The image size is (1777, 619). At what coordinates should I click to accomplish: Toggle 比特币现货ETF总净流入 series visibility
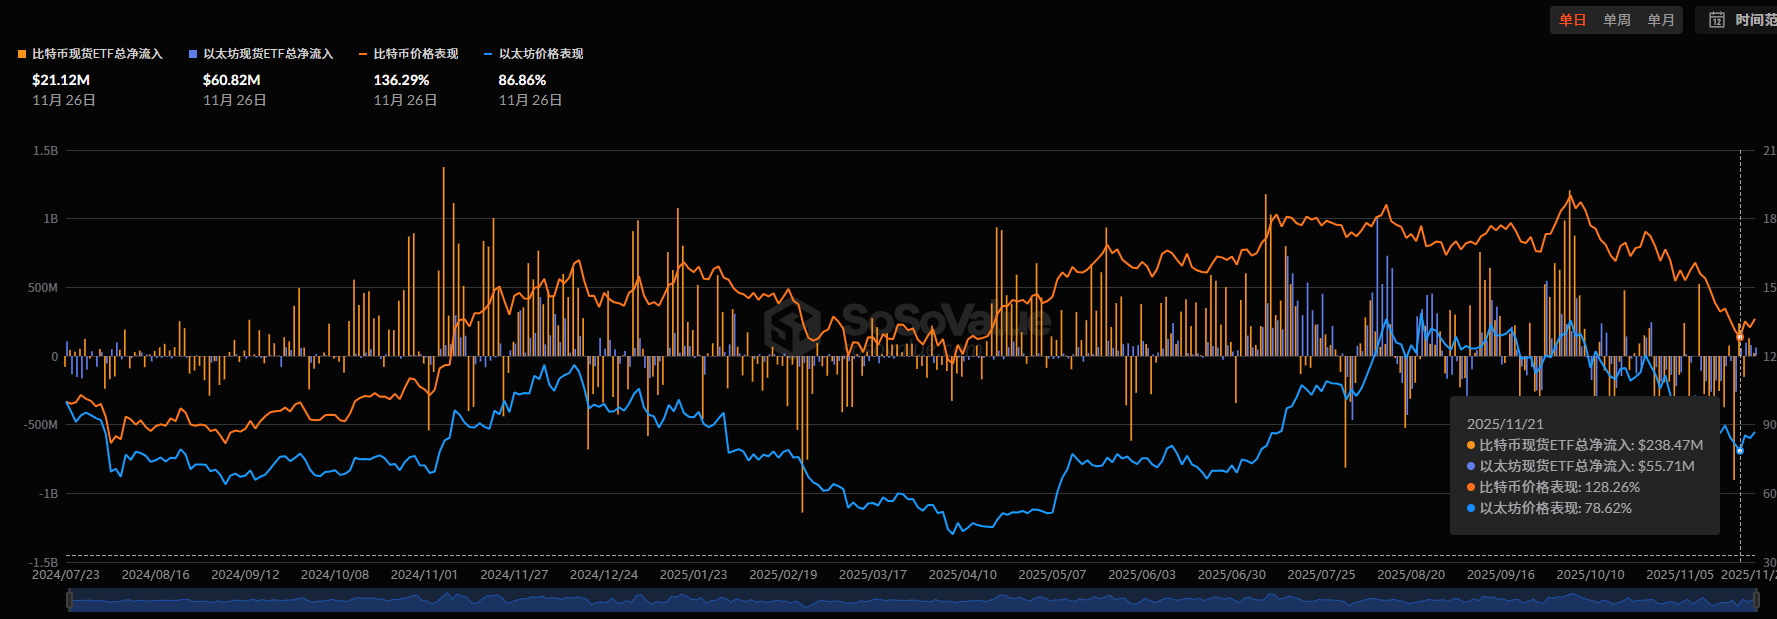tap(97, 54)
